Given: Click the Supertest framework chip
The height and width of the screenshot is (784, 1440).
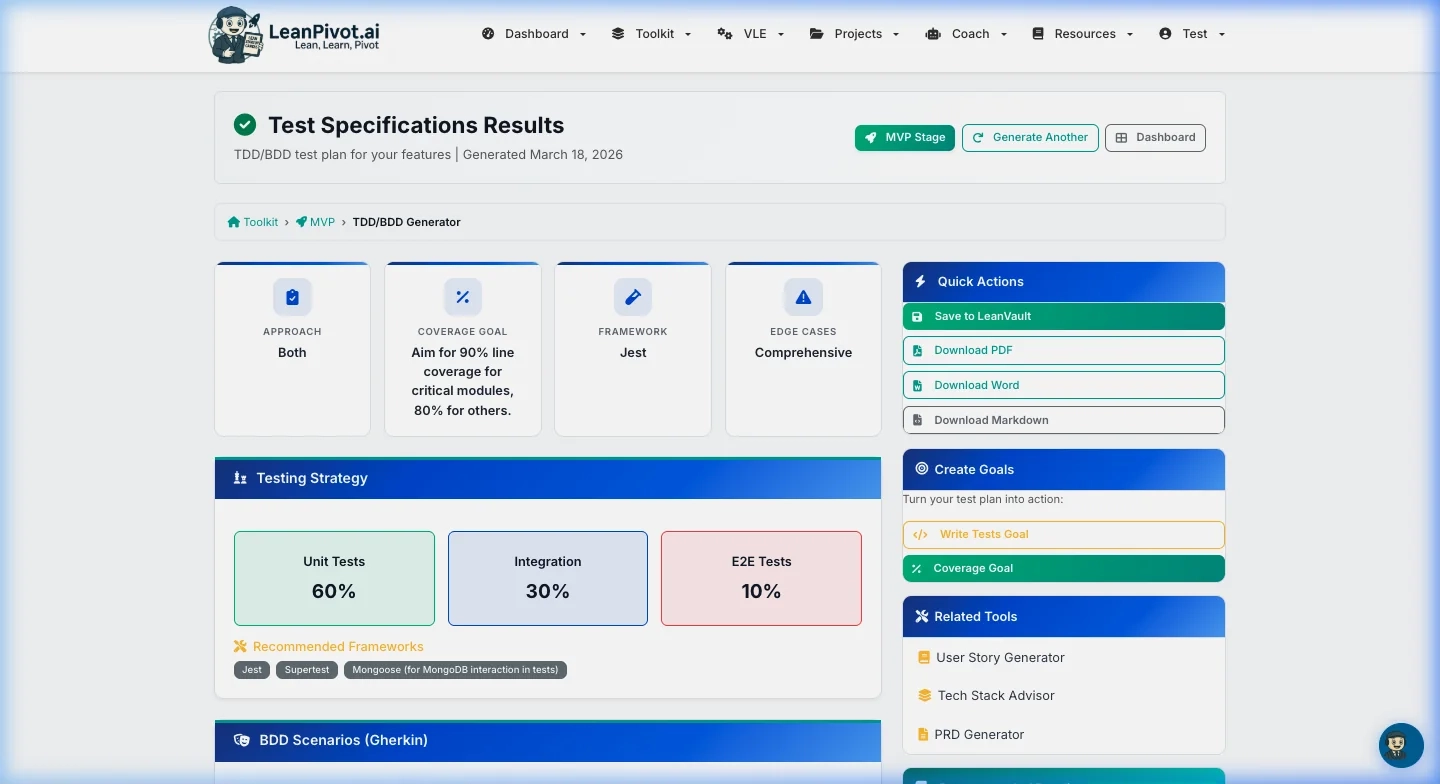Looking at the screenshot, I should click(306, 670).
